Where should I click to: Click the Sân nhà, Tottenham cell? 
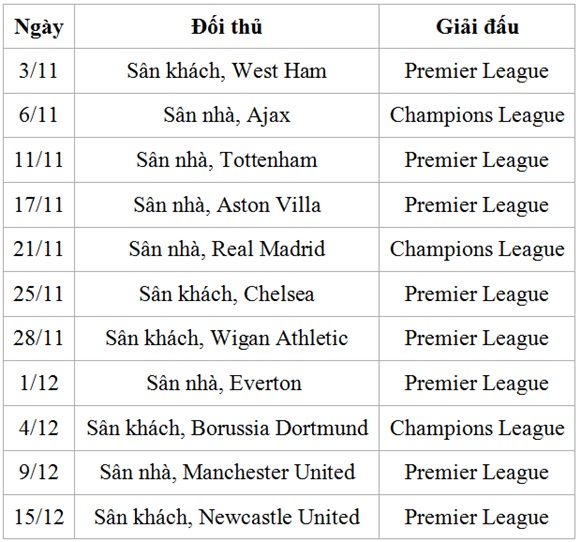click(x=227, y=160)
